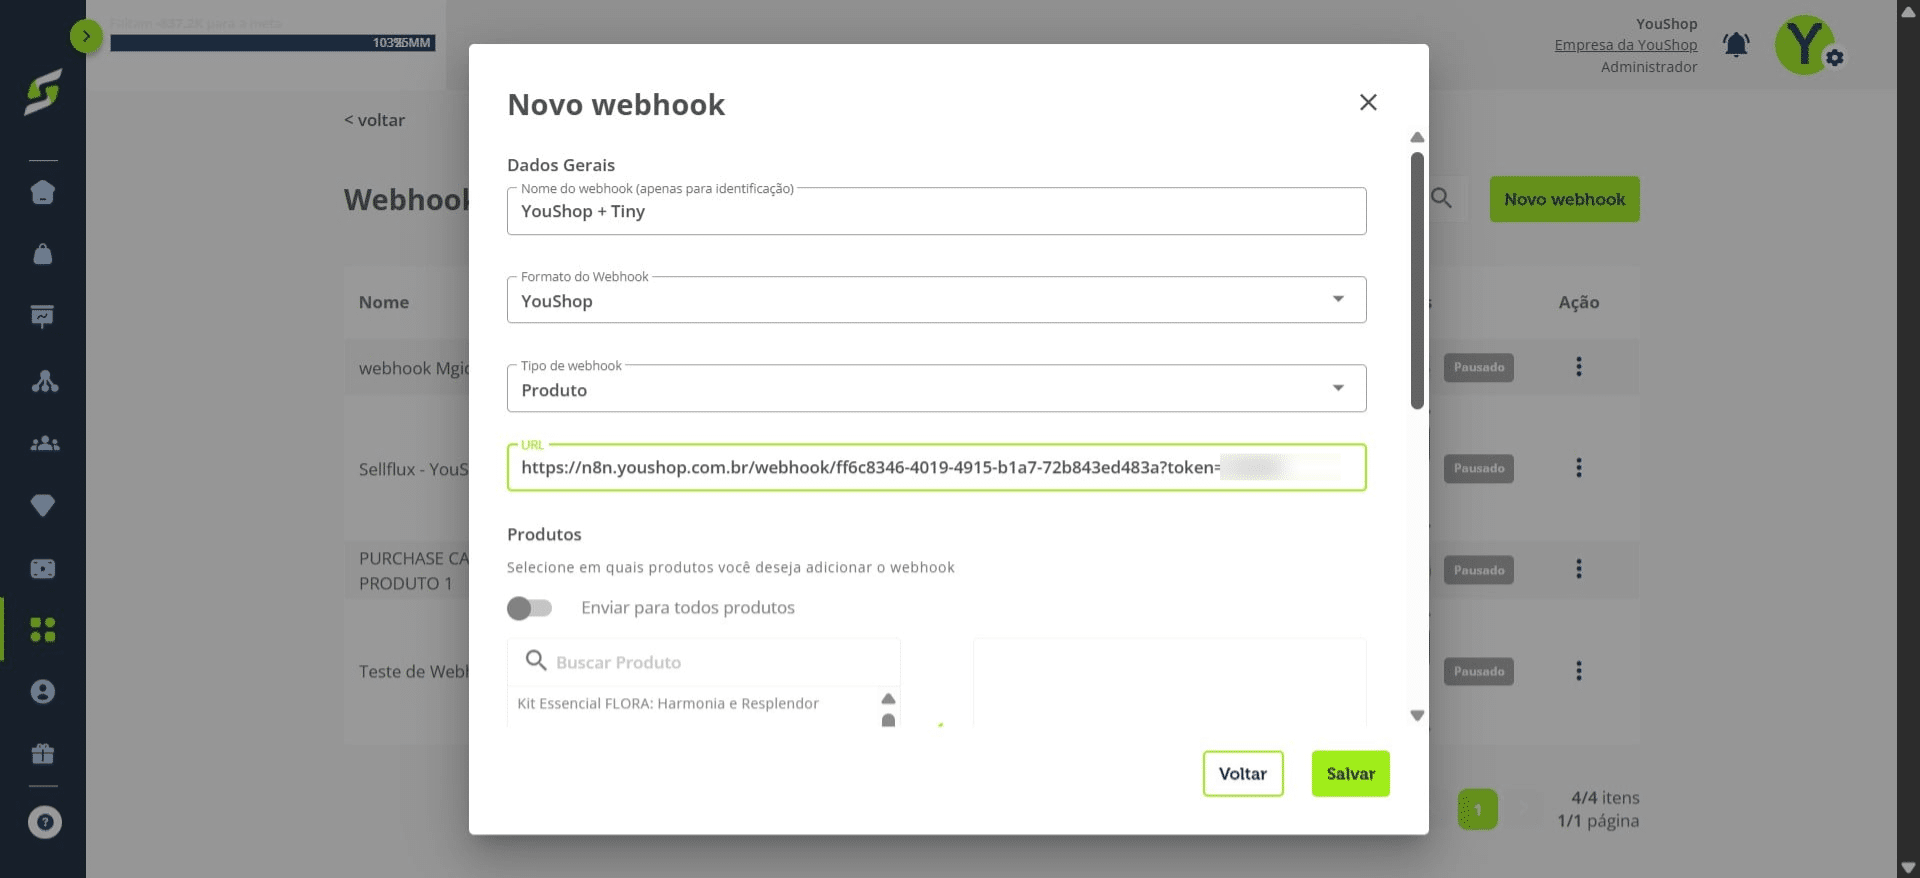Click the magnifier icon in Buscar Produto

coord(536,661)
